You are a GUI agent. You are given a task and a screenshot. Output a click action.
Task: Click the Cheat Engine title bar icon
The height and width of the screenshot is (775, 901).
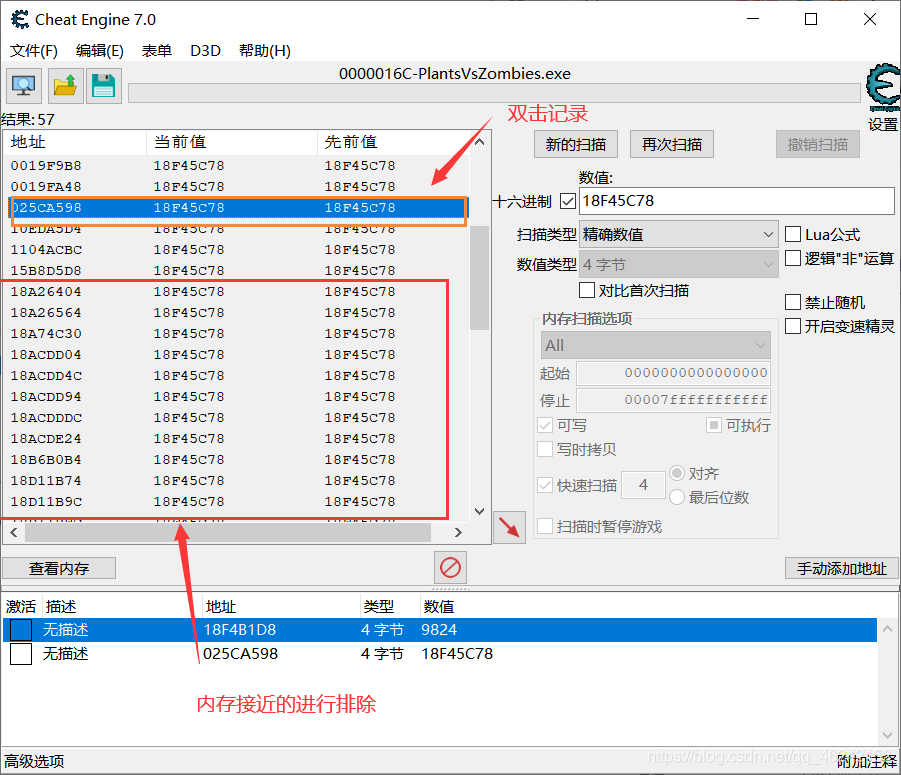click(20, 20)
